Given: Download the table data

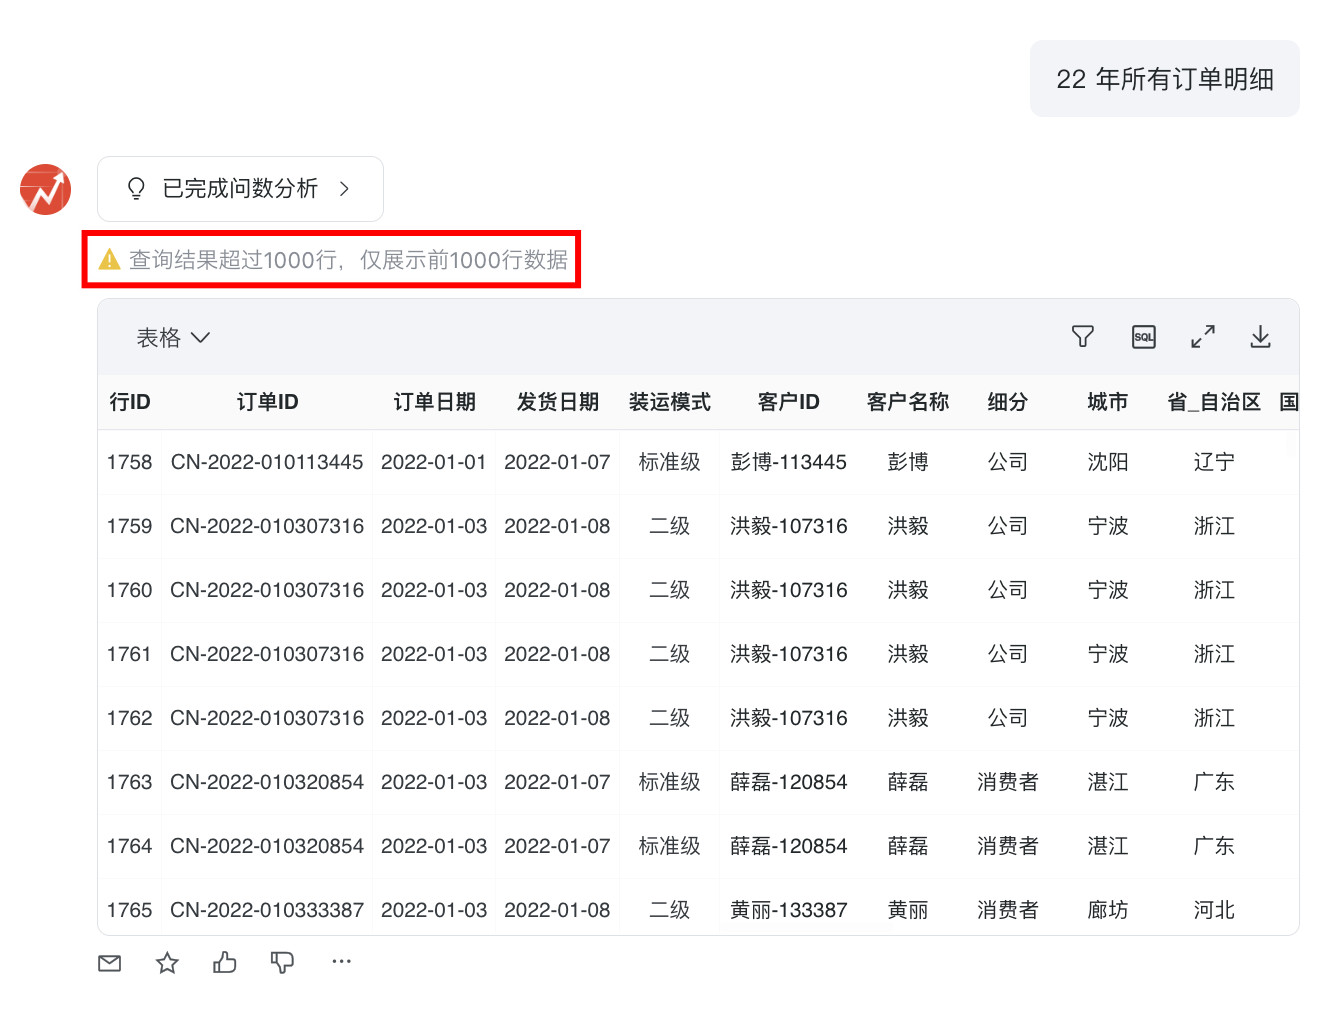Looking at the screenshot, I should tap(1260, 337).
